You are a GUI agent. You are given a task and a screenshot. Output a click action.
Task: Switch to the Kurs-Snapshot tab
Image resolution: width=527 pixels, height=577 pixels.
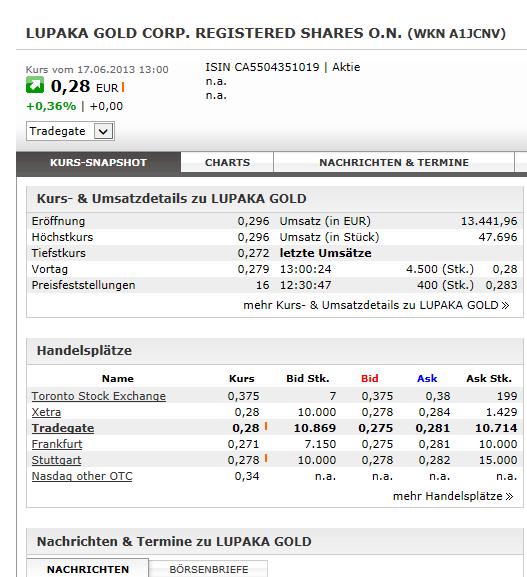click(98, 163)
